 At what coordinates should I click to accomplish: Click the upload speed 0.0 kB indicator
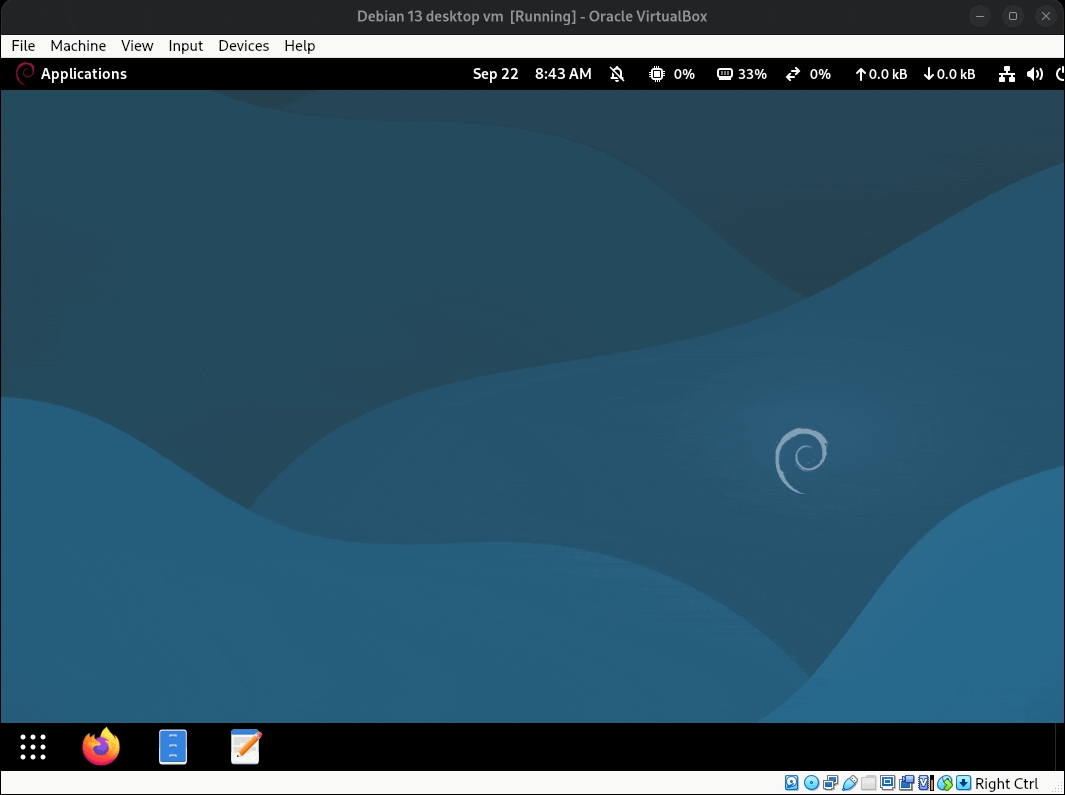880,74
